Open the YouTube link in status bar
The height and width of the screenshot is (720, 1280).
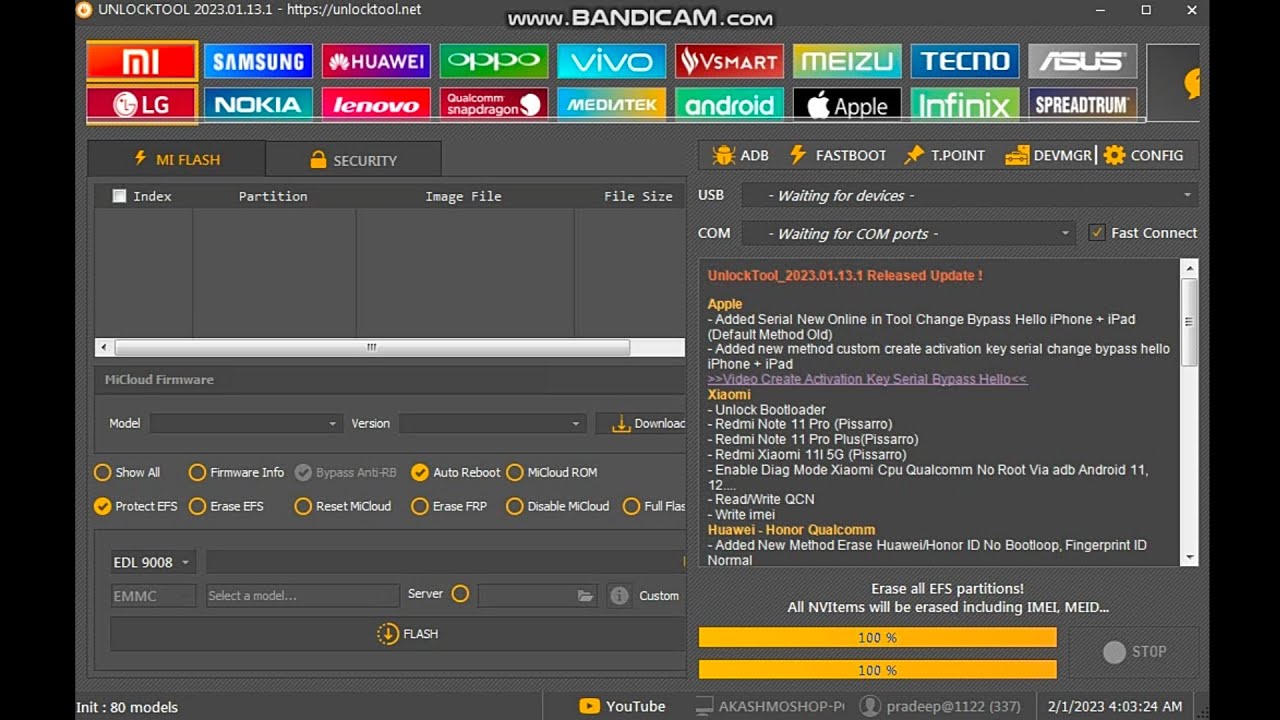(622, 706)
